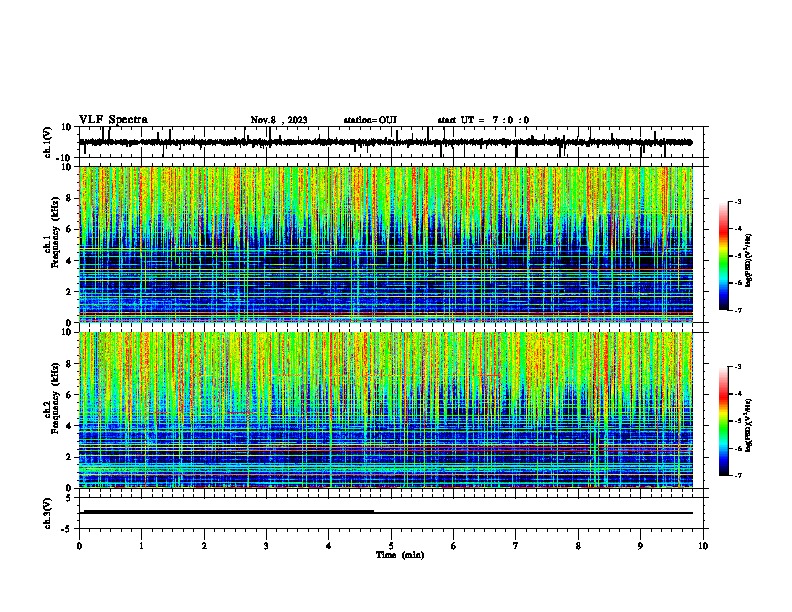The image size is (792, 612).
Task: Click the "ch.3(V)" axis label
Action: point(48,513)
